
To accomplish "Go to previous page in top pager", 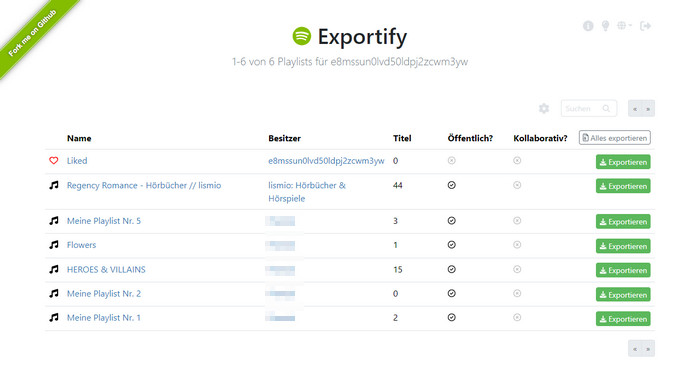I will [x=635, y=108].
